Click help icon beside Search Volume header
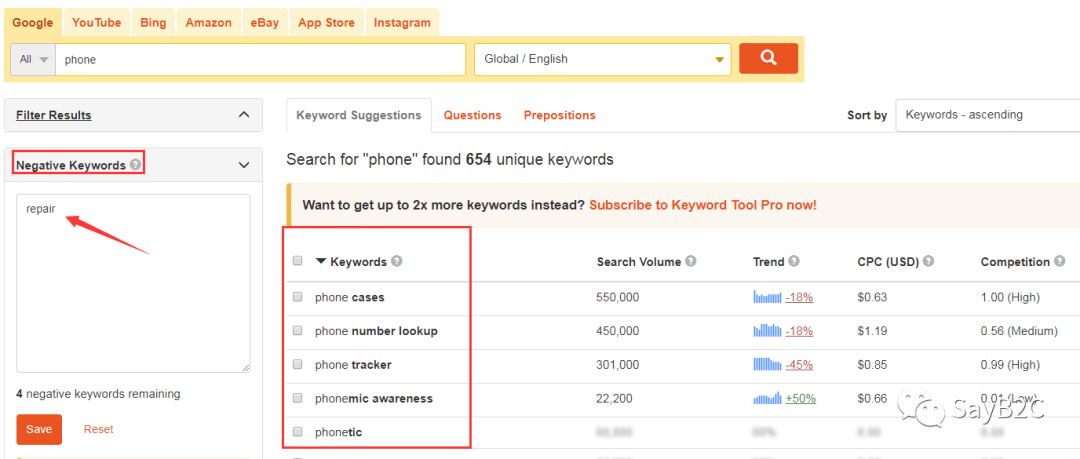This screenshot has height=459, width=1080. coord(691,262)
